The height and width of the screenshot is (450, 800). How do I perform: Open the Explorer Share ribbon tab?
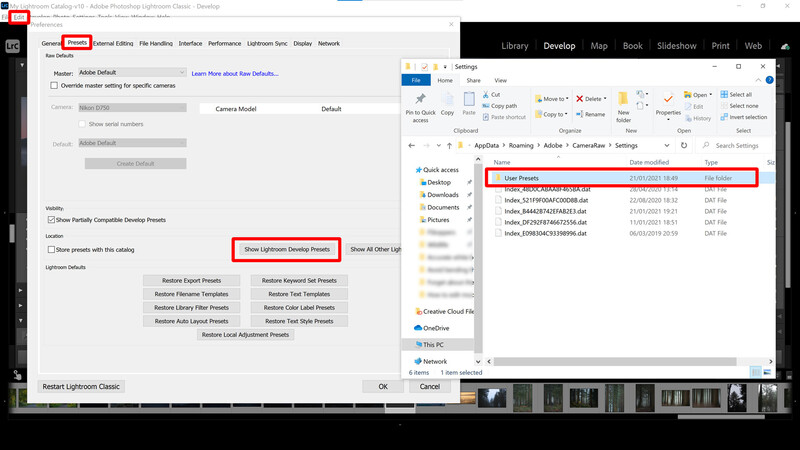point(473,80)
